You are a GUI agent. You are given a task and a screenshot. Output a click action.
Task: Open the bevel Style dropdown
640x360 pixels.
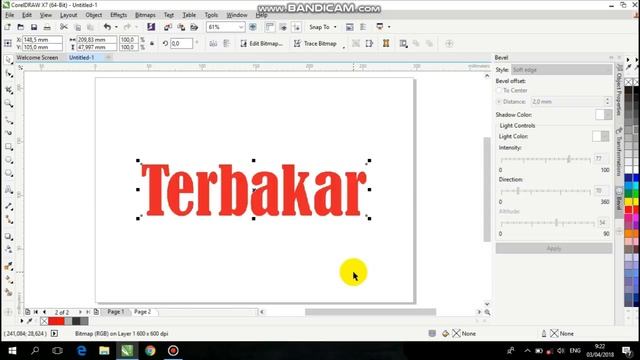(562, 70)
